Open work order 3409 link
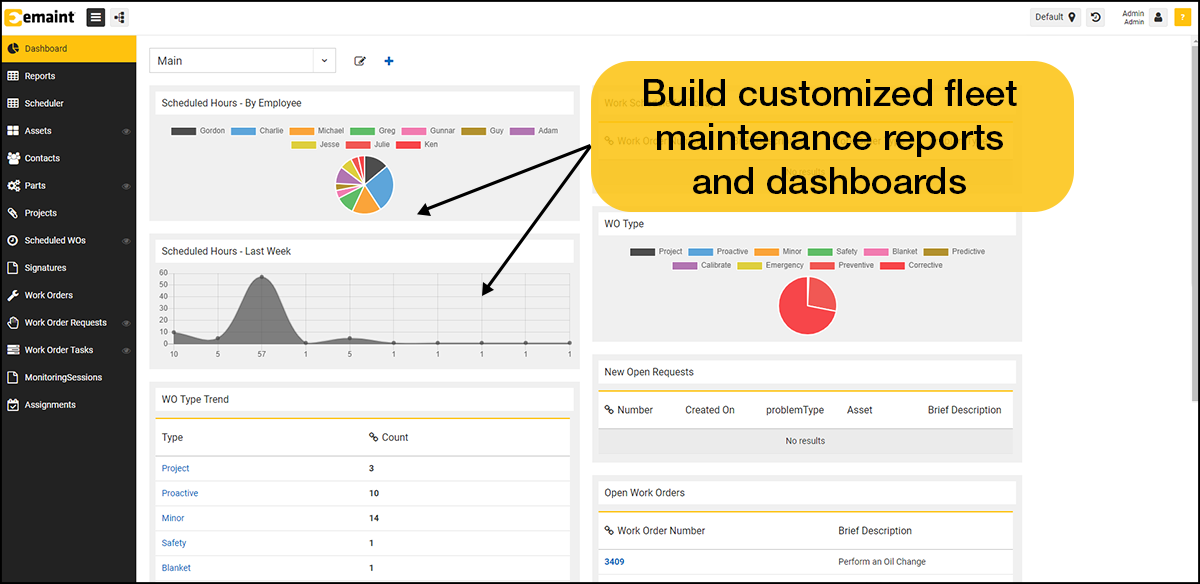Screen dimensions: 1200x584 [x=614, y=562]
